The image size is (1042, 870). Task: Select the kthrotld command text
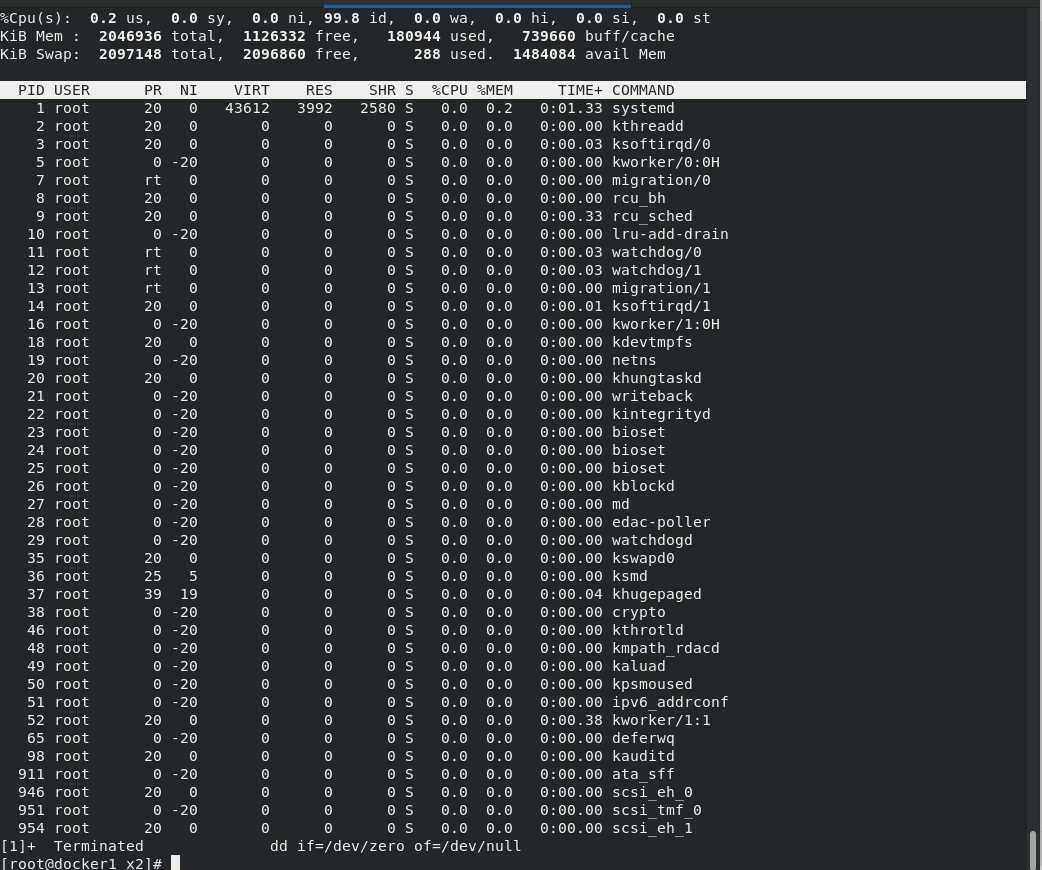[x=647, y=629]
